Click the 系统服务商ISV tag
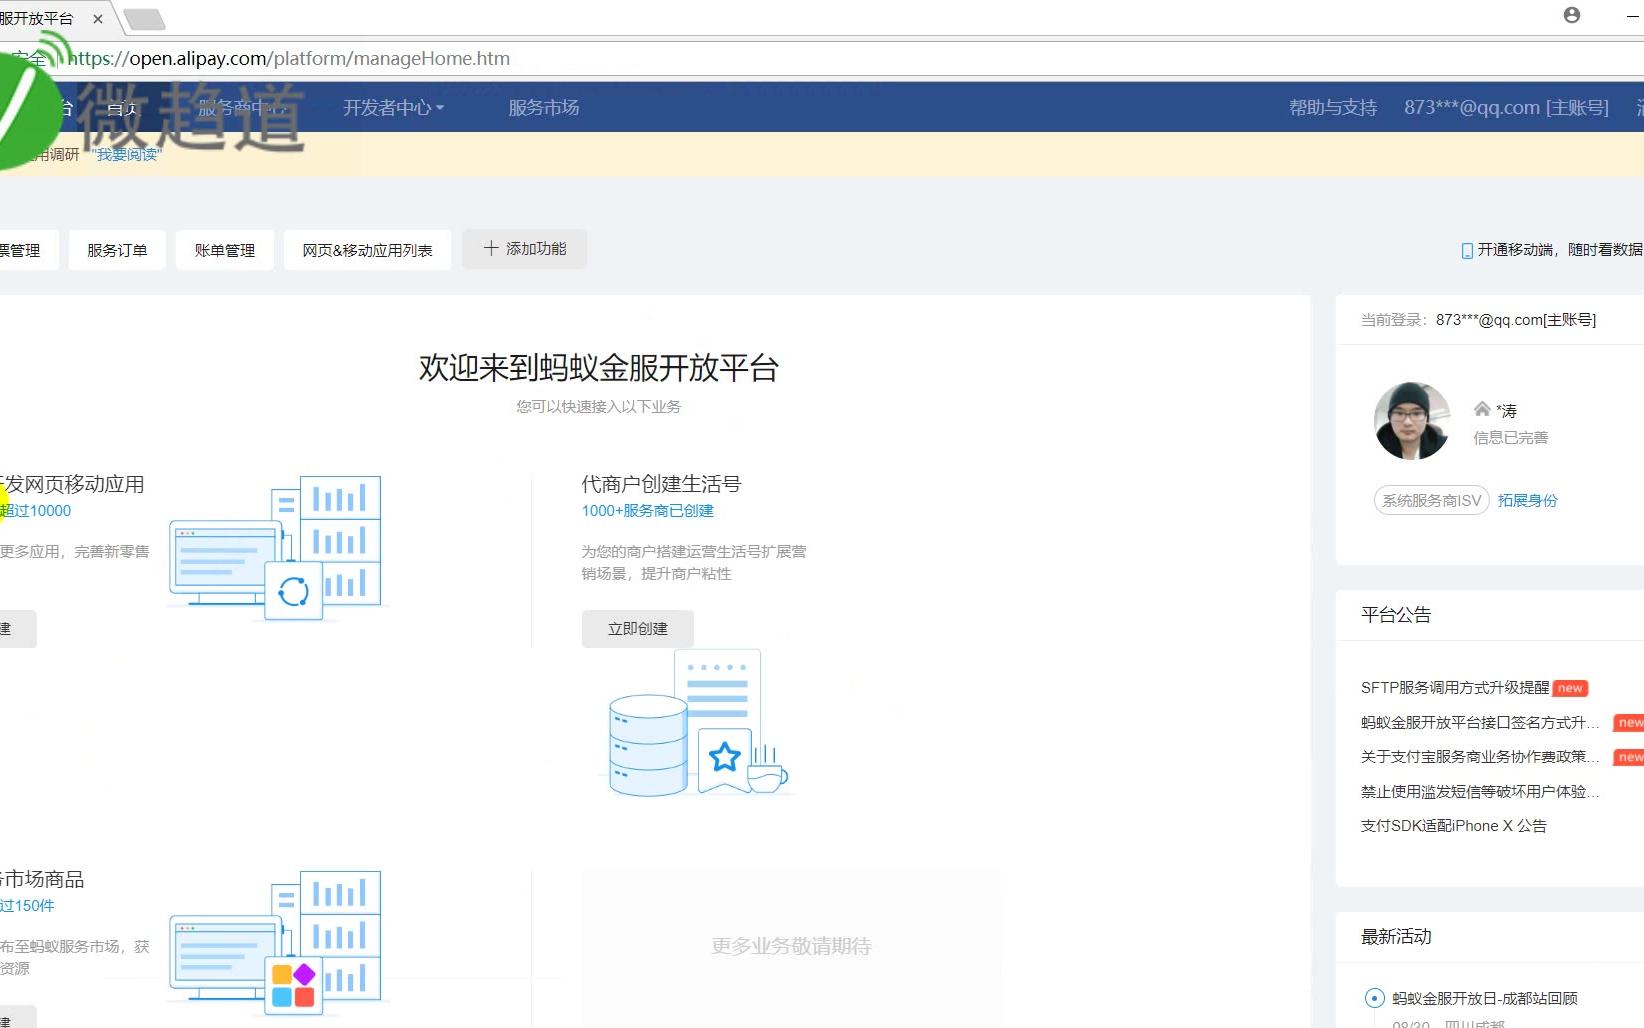This screenshot has height=1028, width=1644. (1432, 500)
